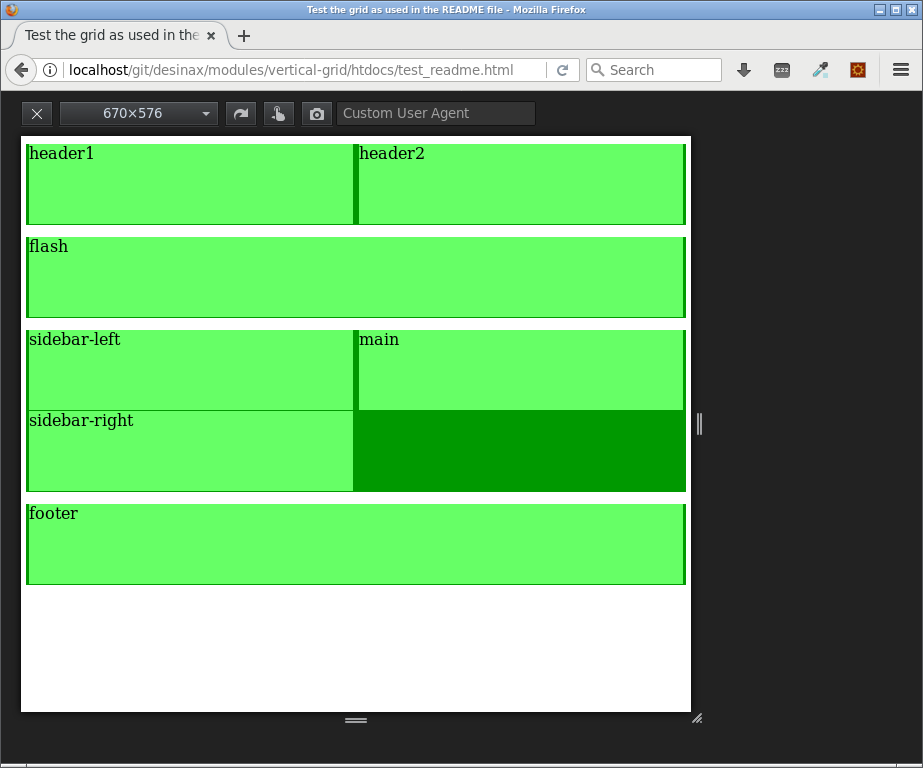
Task: Show site information icon in URL bar
Action: point(50,70)
